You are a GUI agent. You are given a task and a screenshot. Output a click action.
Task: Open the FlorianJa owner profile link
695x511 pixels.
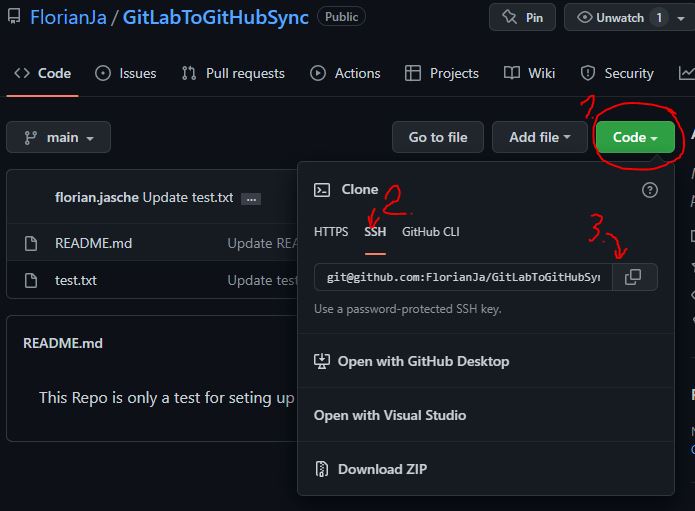point(68,17)
